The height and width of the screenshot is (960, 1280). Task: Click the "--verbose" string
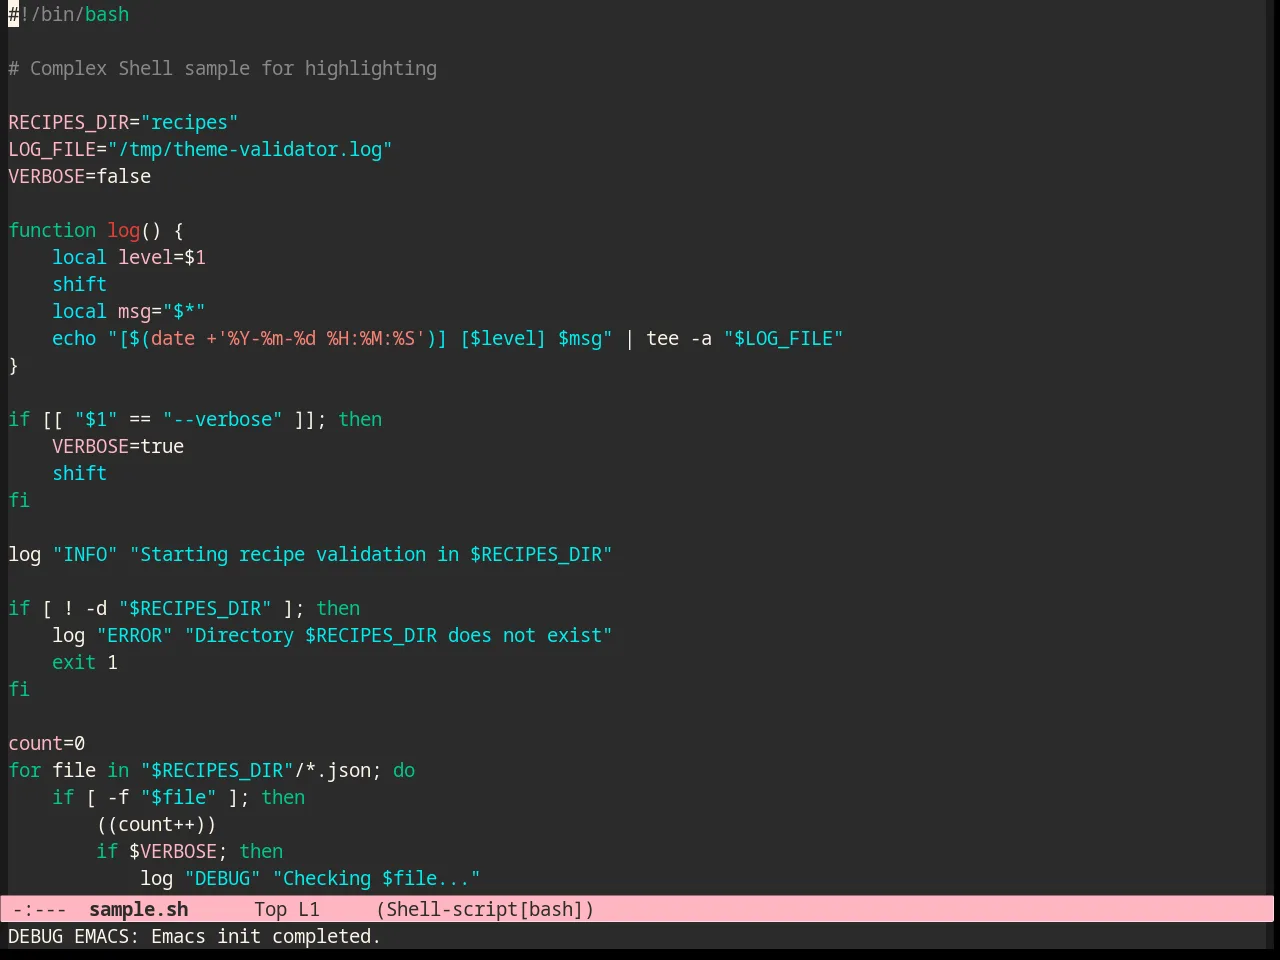(x=223, y=419)
